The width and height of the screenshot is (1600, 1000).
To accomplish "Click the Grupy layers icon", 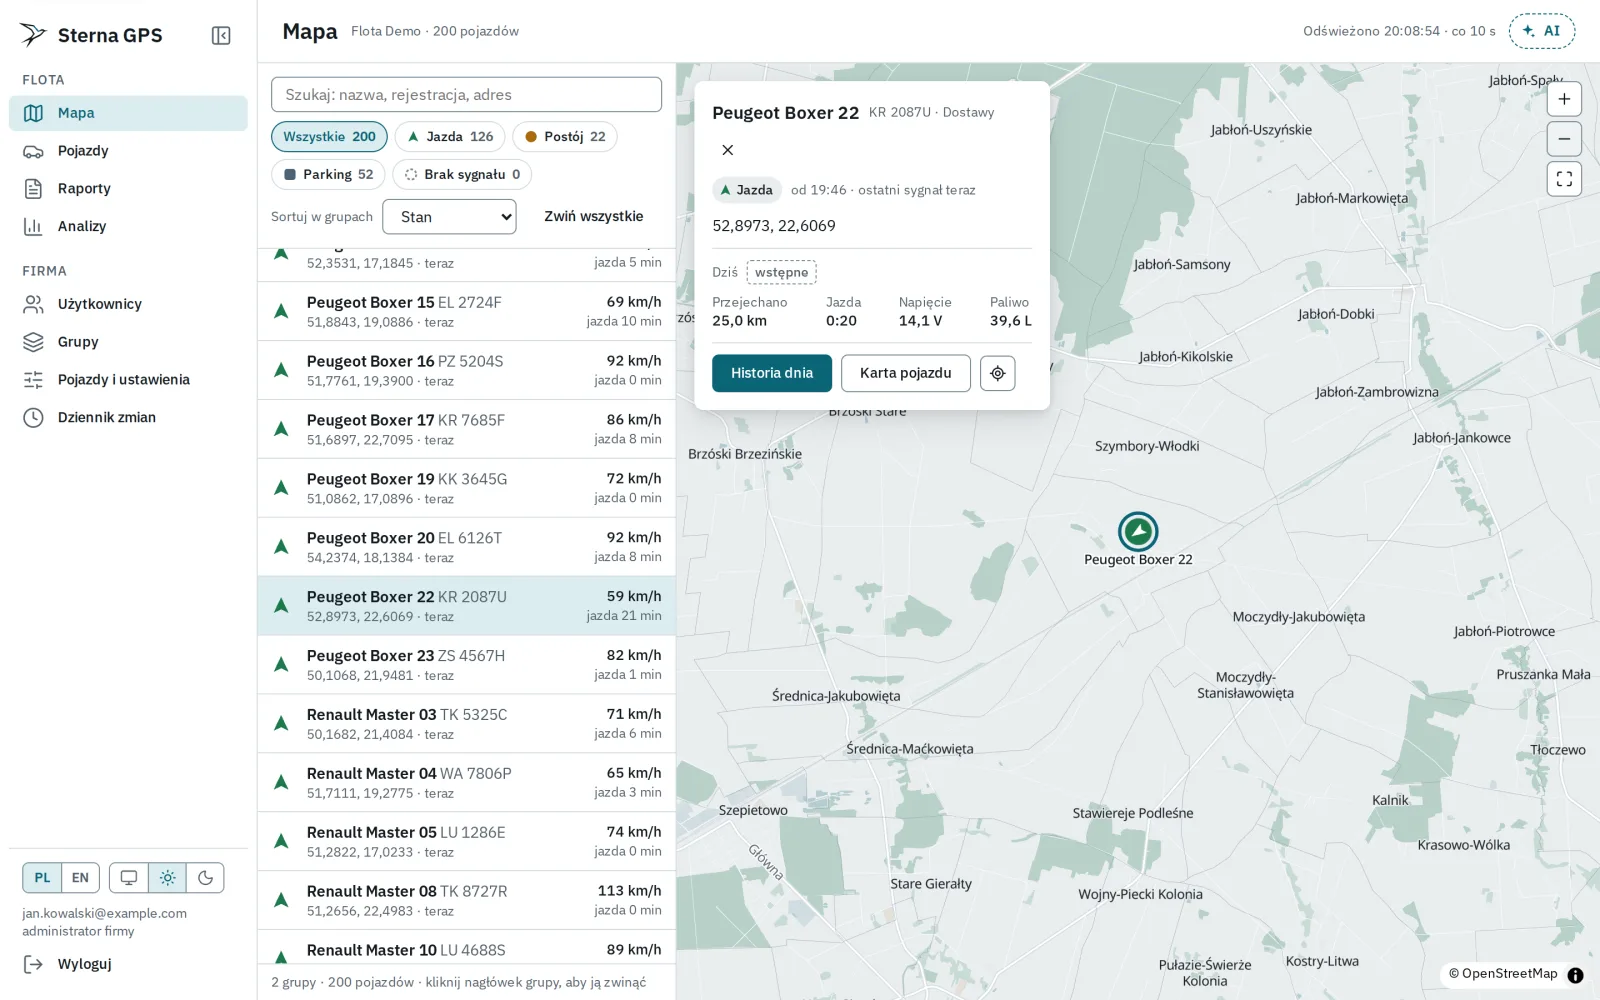I will 33,342.
